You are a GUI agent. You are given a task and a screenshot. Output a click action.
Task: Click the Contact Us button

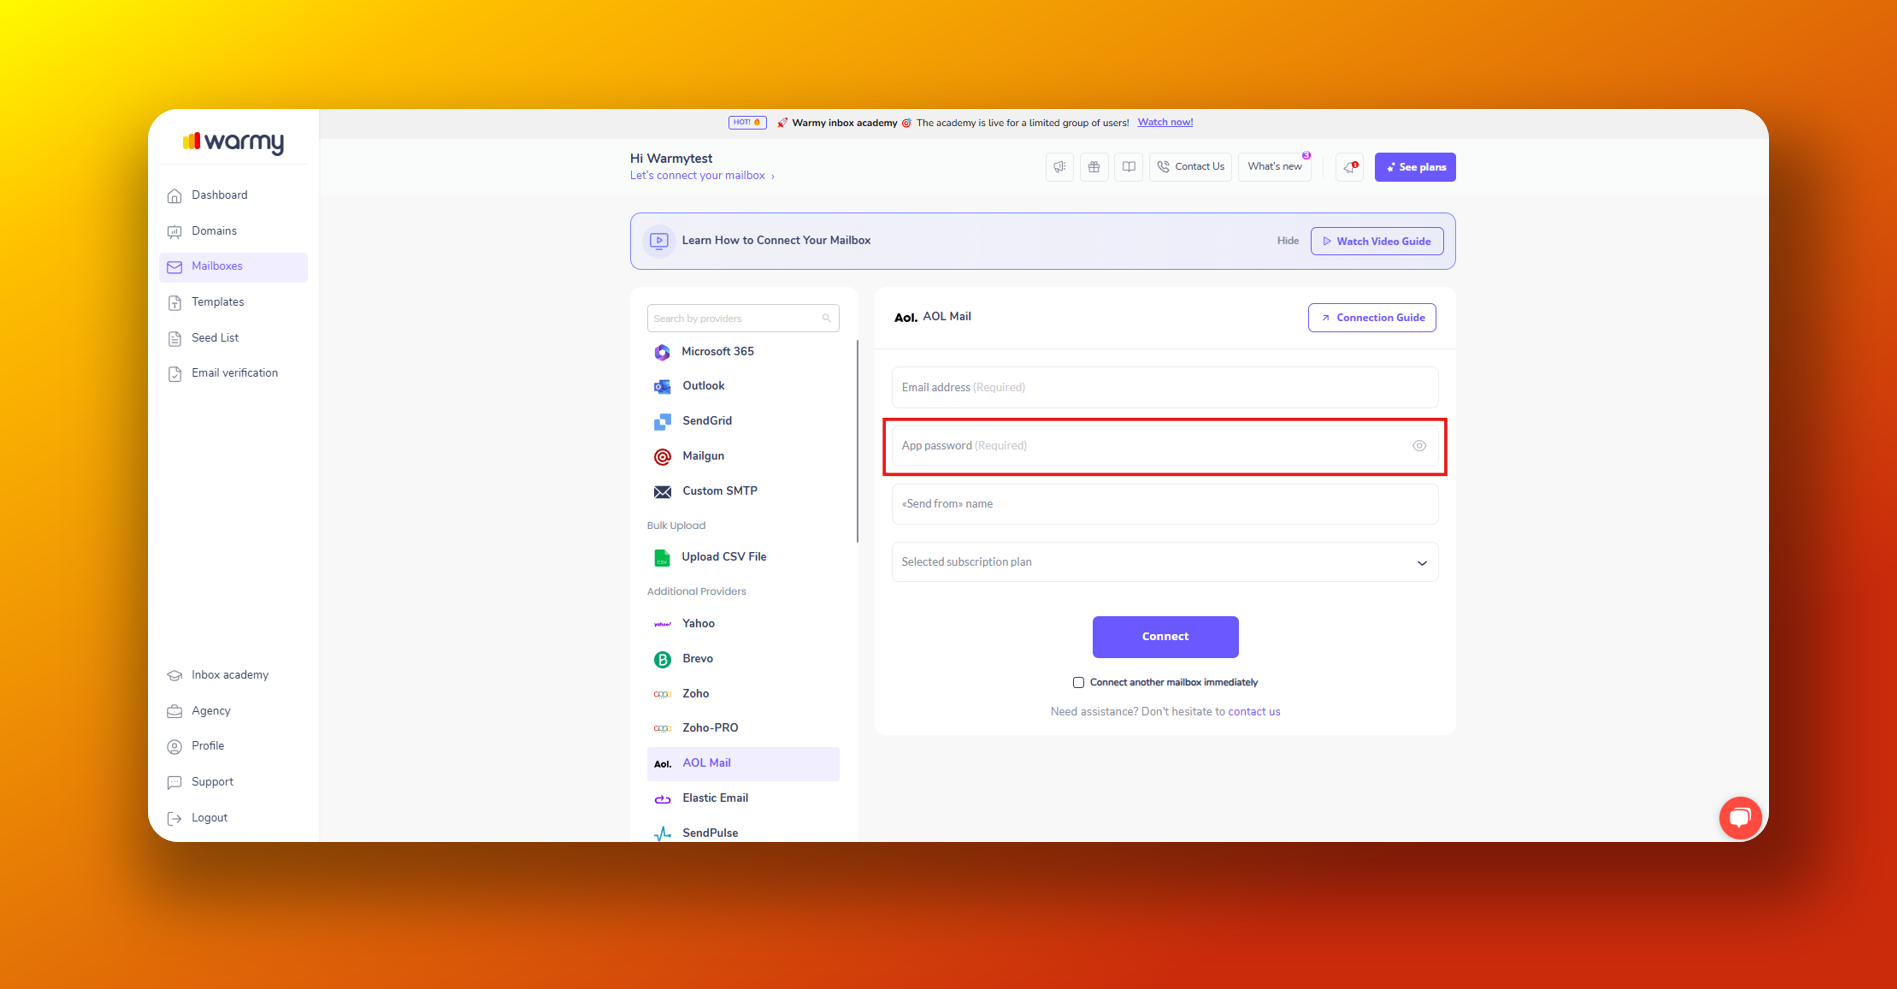tap(1190, 167)
